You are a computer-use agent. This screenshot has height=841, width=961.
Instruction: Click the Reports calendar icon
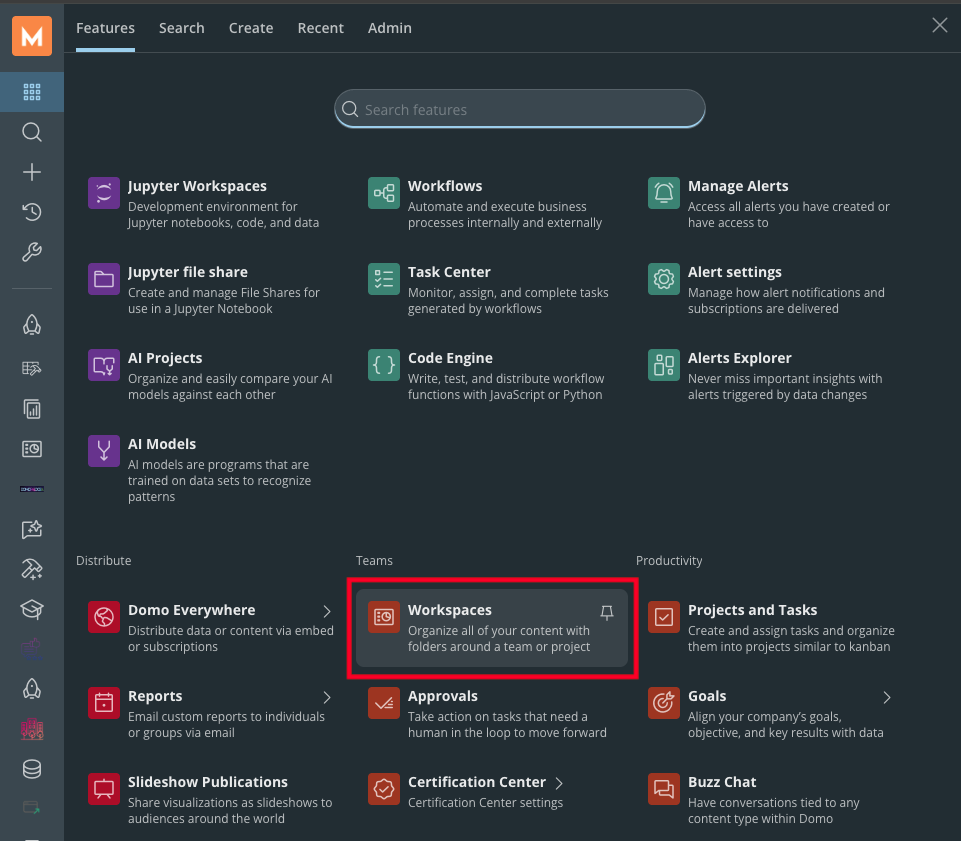point(104,702)
